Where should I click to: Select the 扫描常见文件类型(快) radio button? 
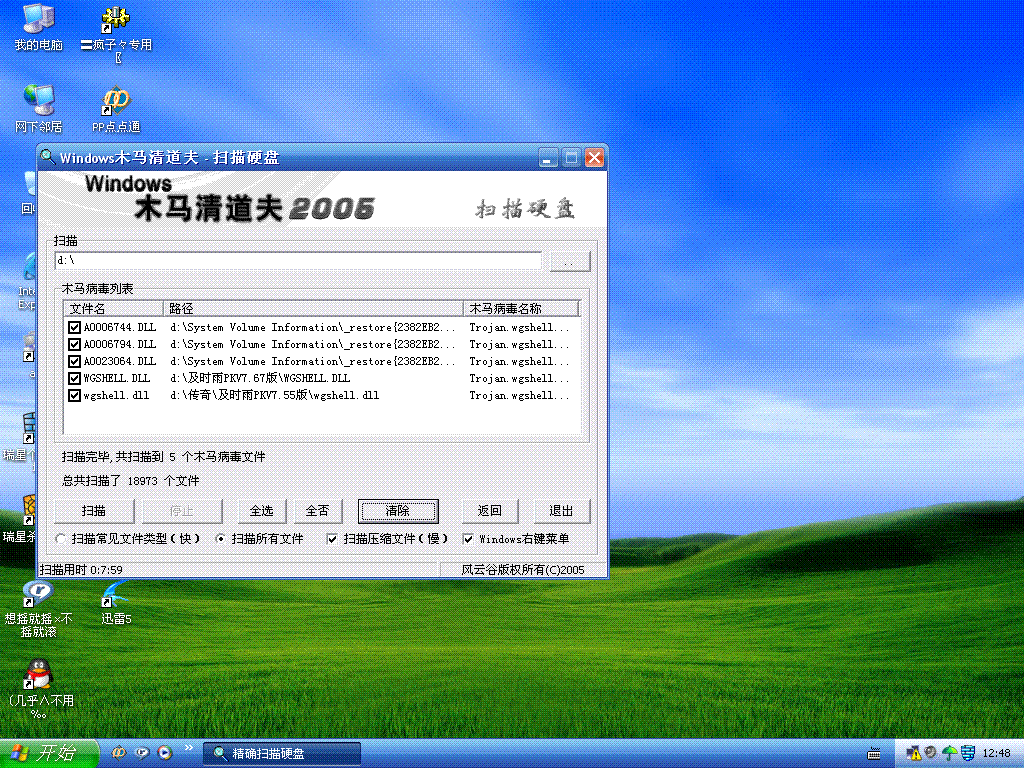pyautogui.click(x=61, y=539)
